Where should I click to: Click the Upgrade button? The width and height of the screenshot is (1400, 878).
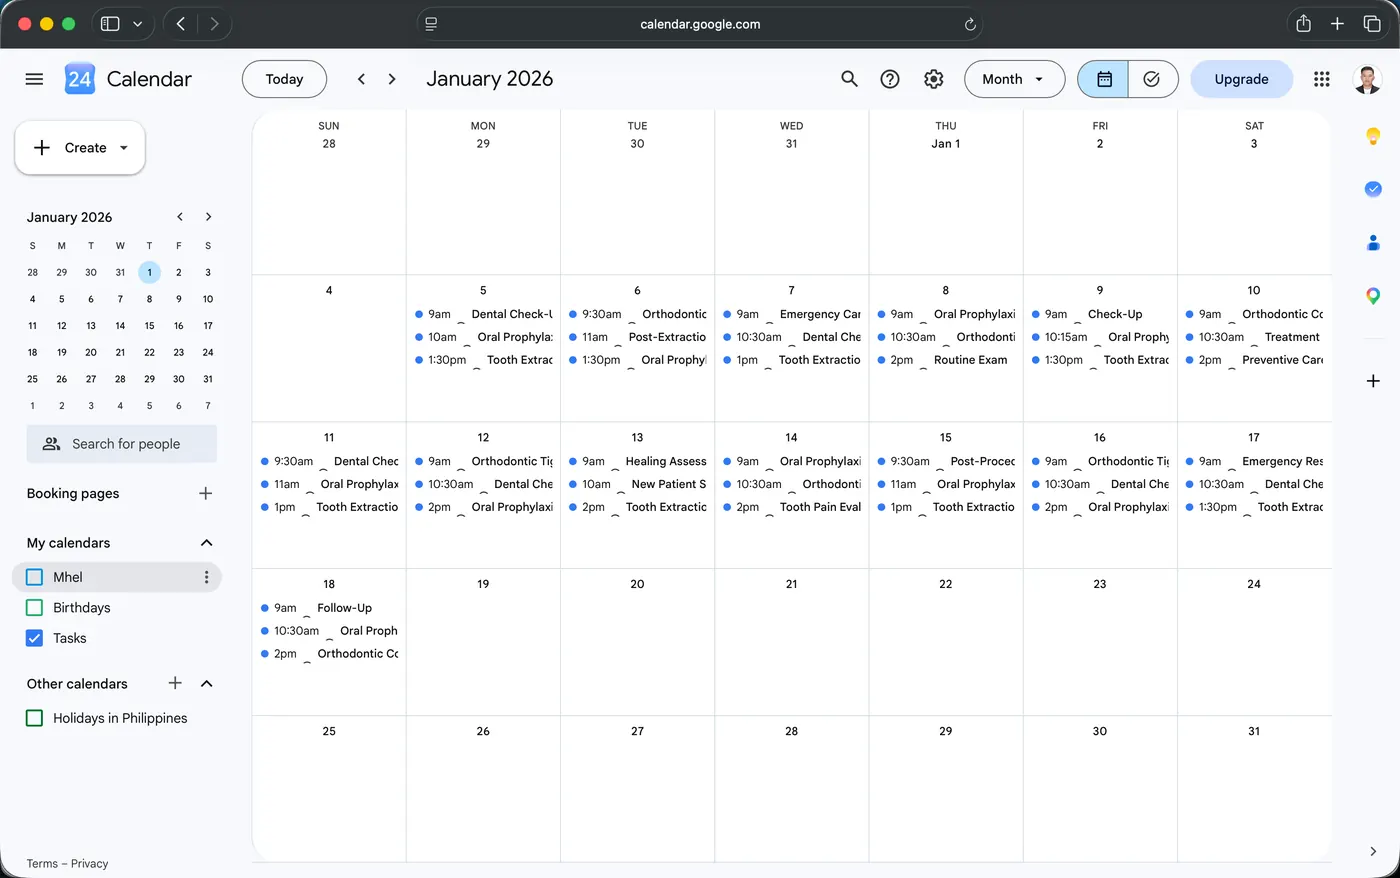1241,79
